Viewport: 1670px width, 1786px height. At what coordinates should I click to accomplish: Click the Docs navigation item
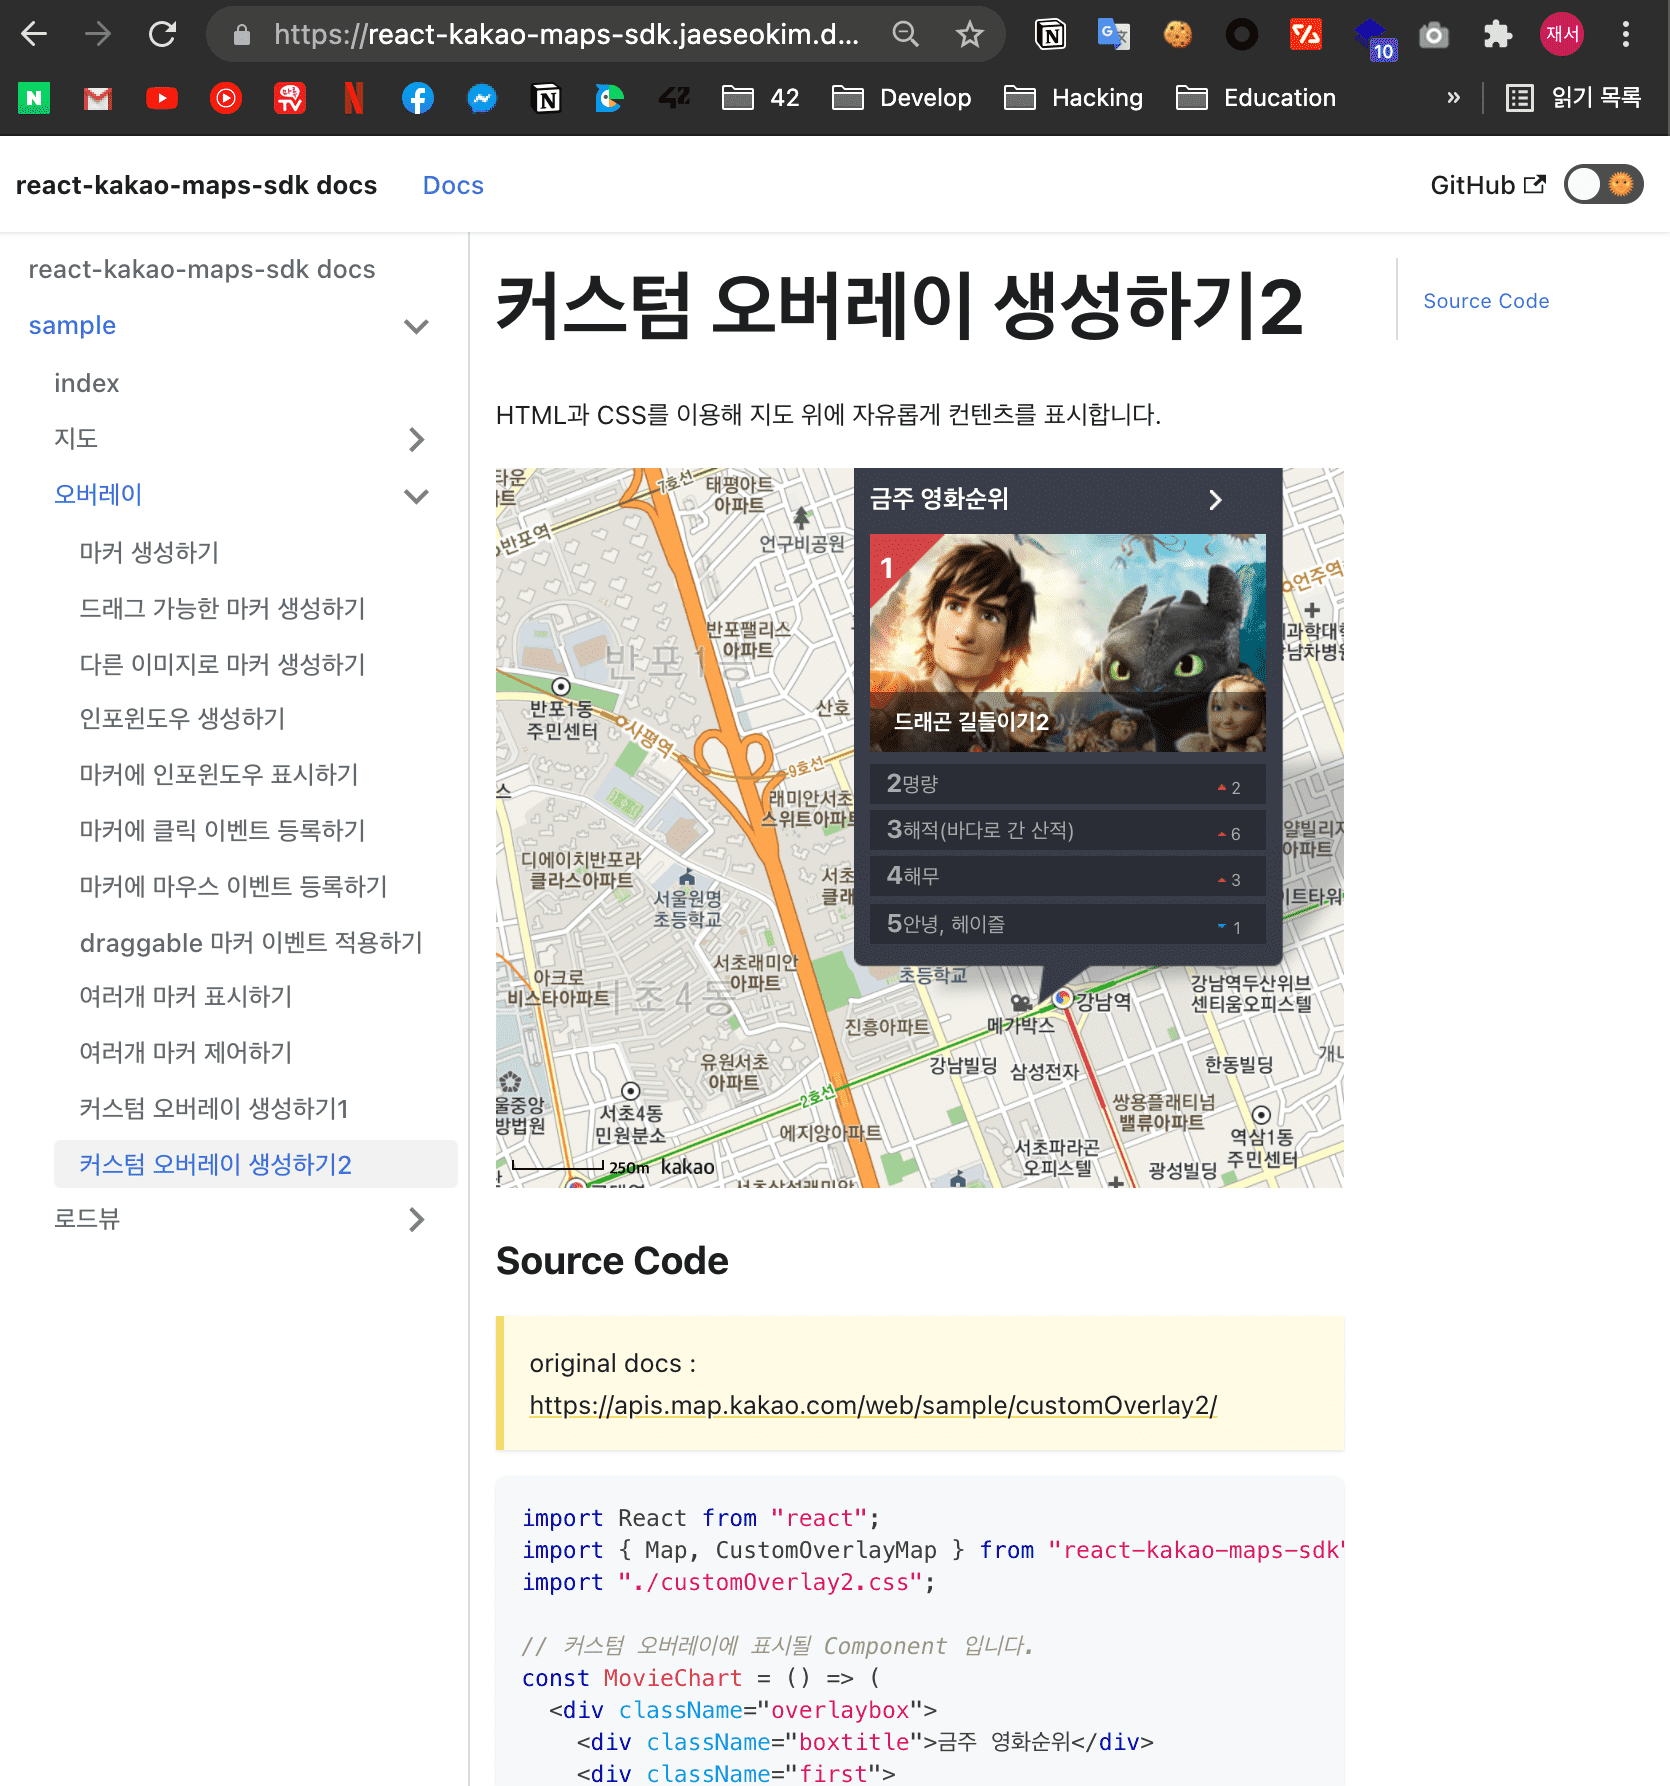coord(452,184)
